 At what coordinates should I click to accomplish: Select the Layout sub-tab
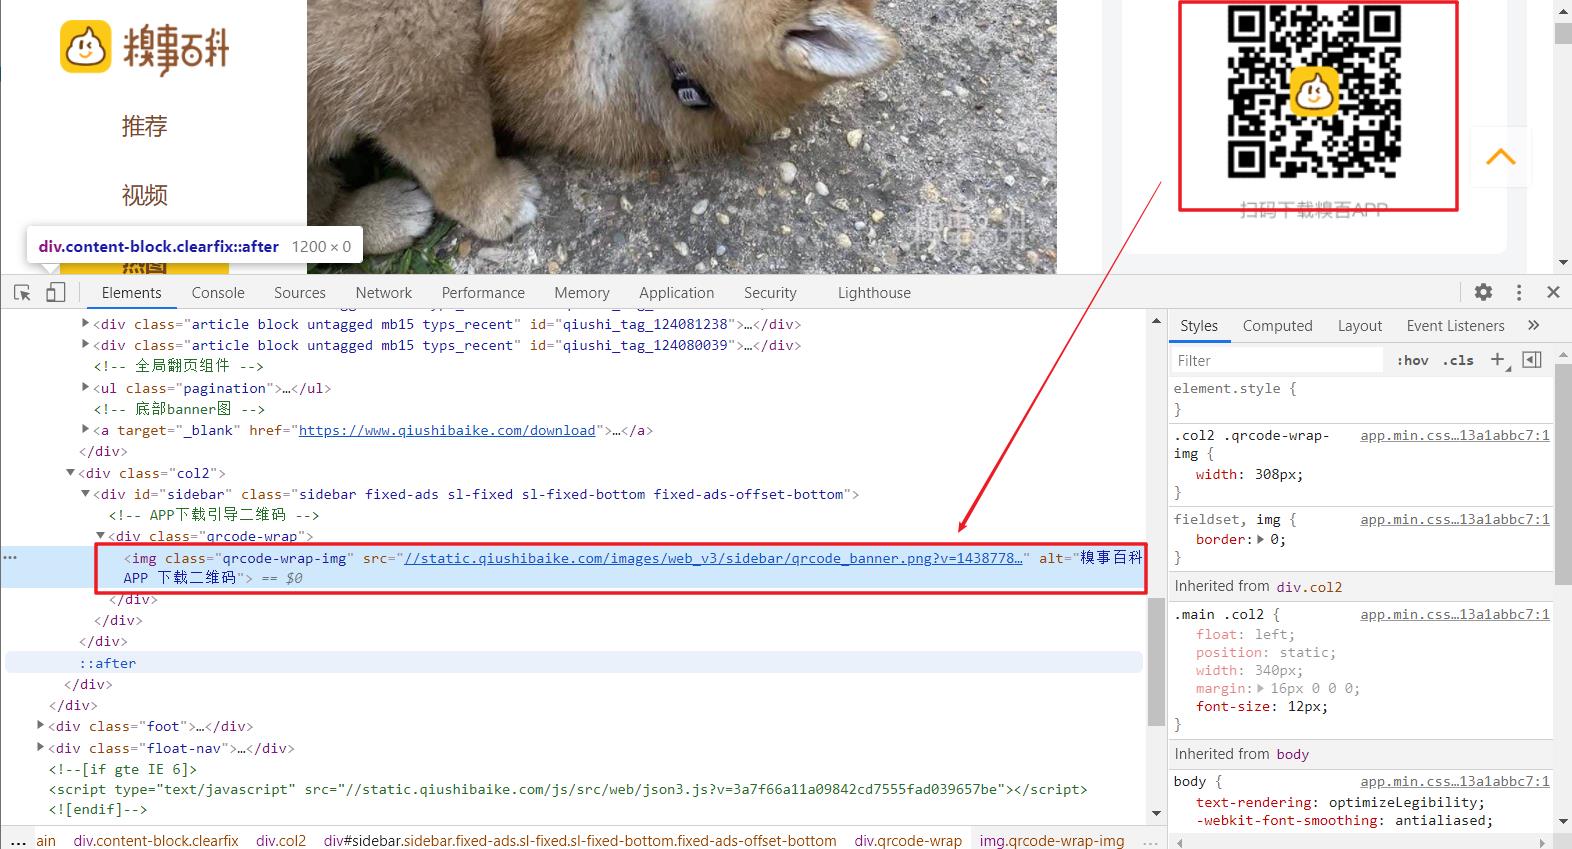pyautogui.click(x=1360, y=325)
